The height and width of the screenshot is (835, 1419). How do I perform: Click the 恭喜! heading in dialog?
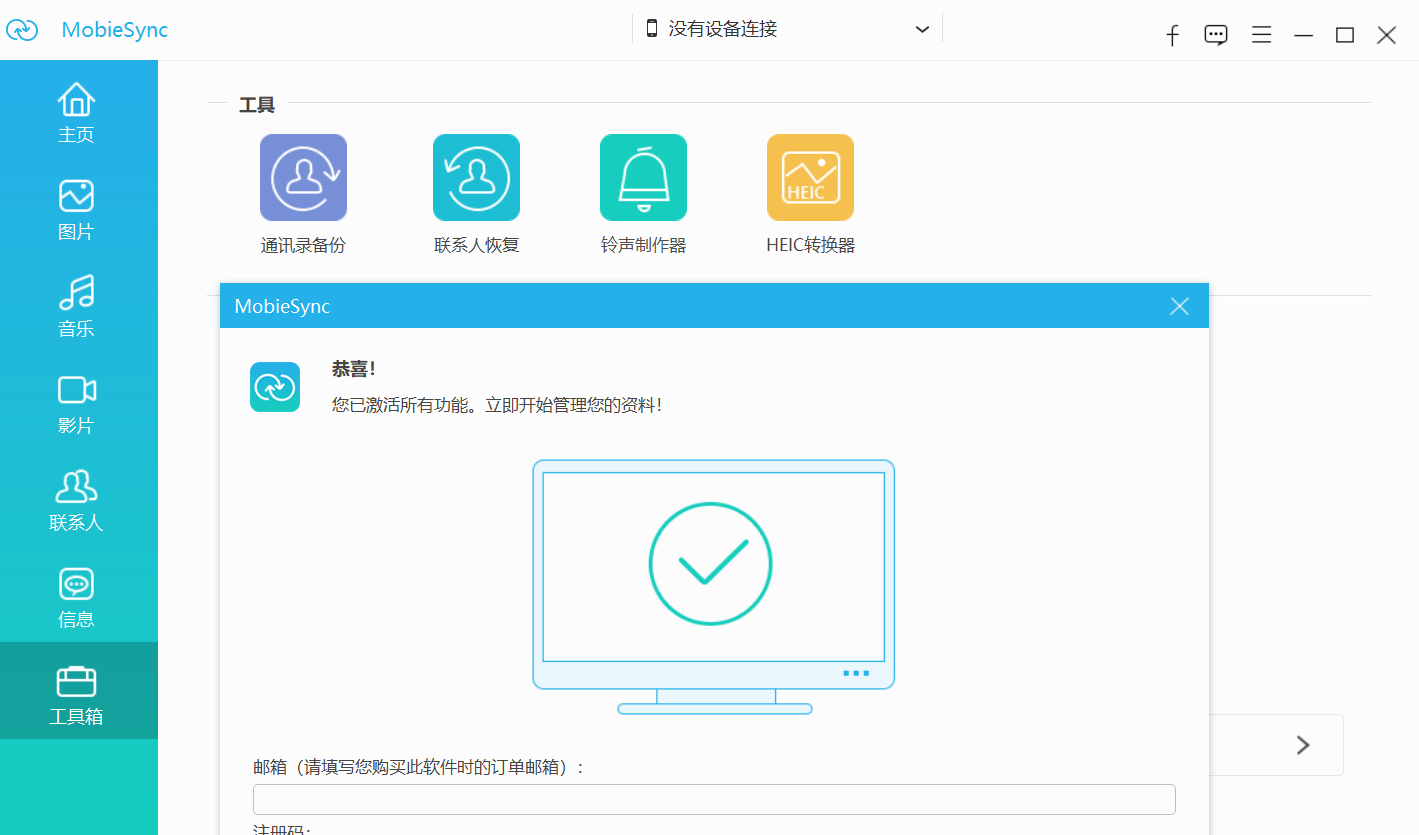[354, 369]
